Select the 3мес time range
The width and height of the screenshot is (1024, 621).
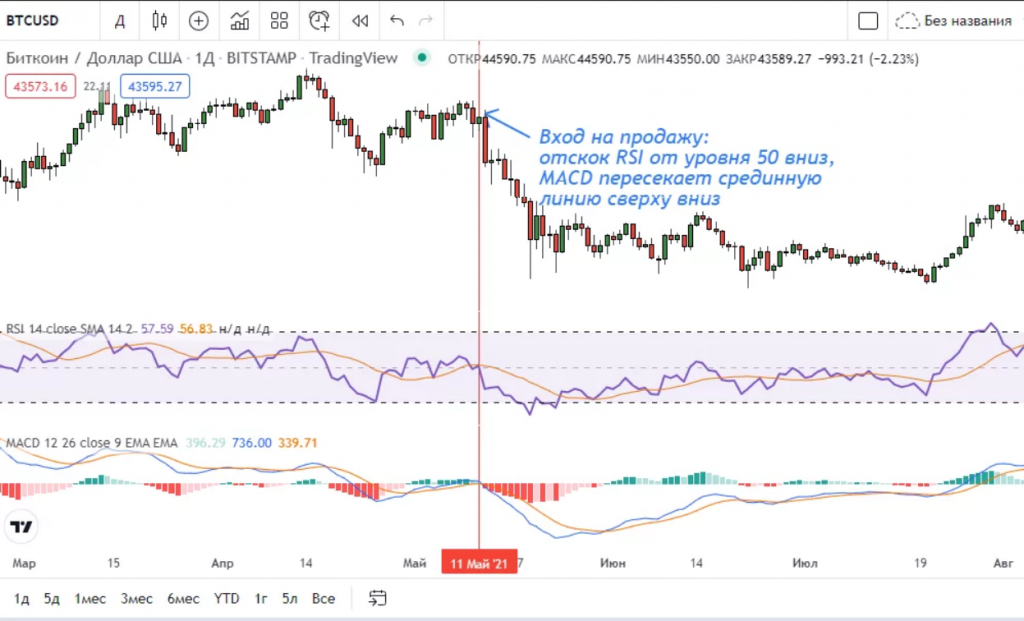[x=136, y=598]
